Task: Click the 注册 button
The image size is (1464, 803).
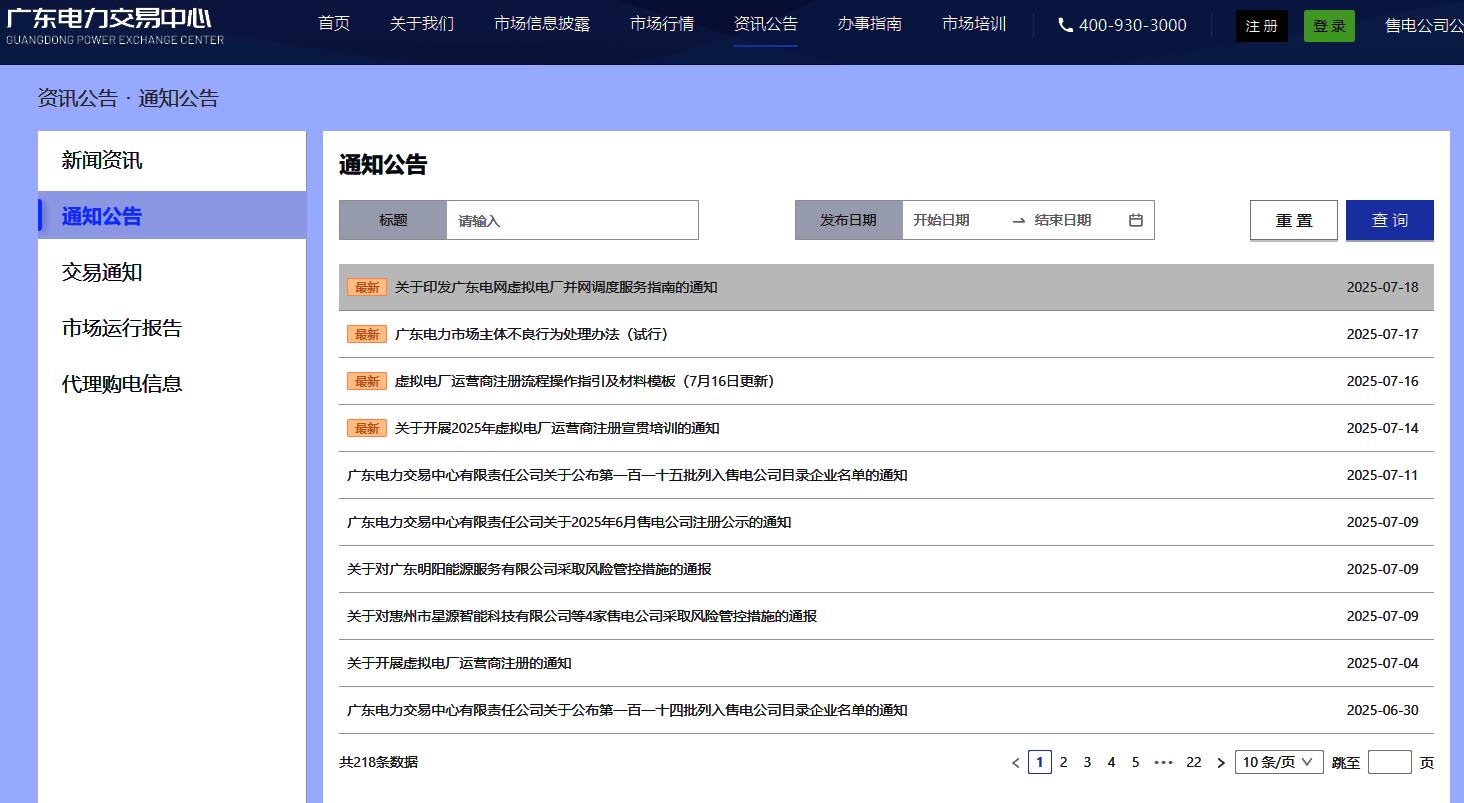Action: [x=1262, y=26]
